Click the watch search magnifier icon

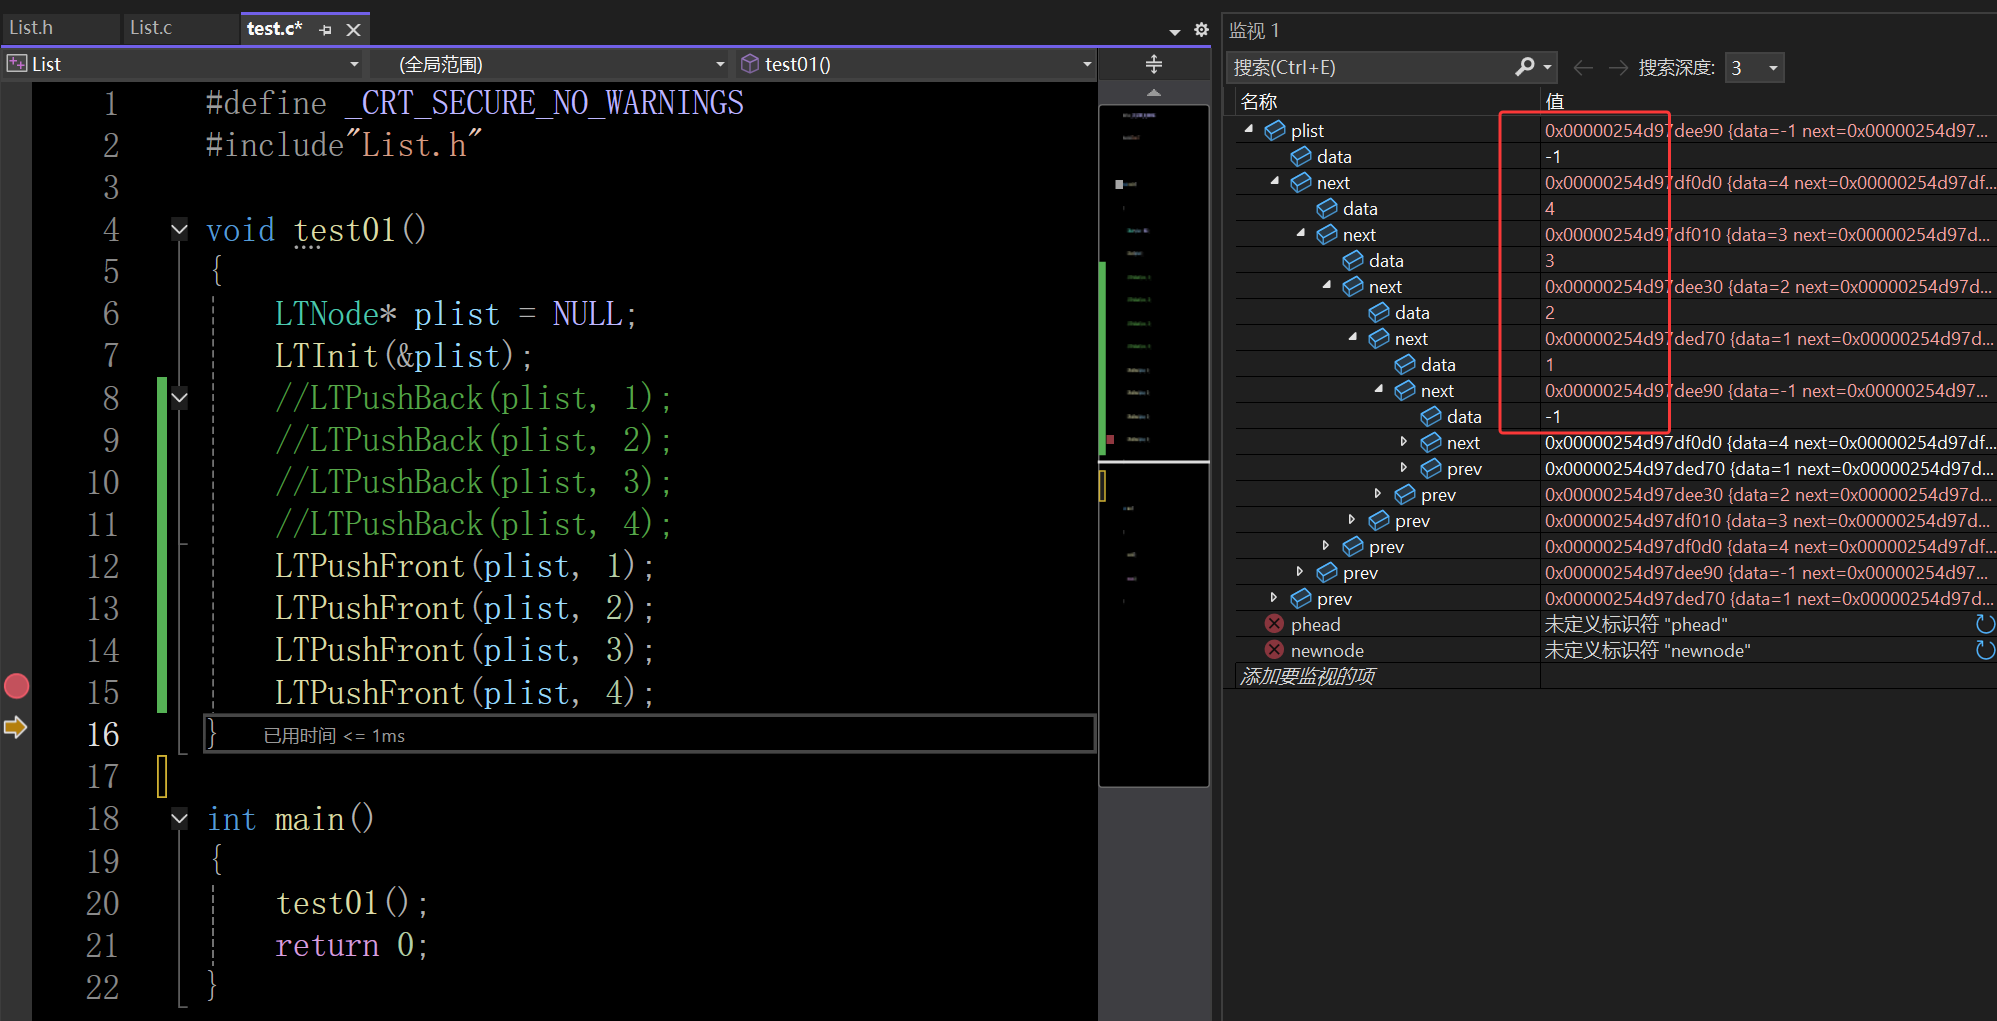click(1524, 67)
